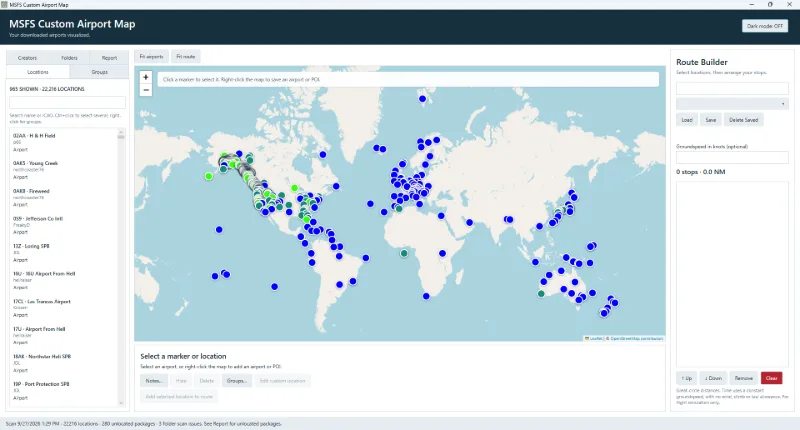The image size is (800, 430).
Task: Select the teal marker in West Africa
Action: [x=404, y=253]
